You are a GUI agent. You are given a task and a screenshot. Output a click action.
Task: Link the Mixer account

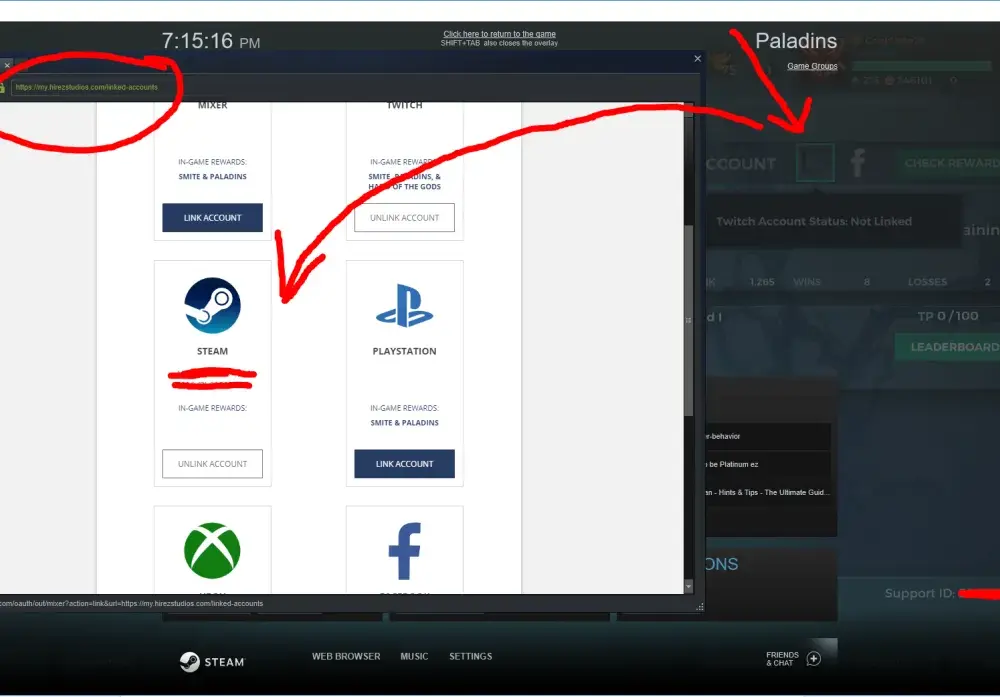click(212, 217)
